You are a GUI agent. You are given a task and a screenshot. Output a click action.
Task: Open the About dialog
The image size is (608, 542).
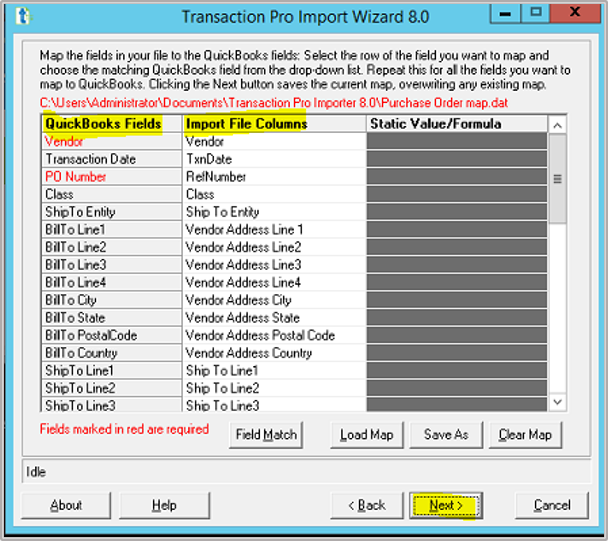[x=66, y=506]
